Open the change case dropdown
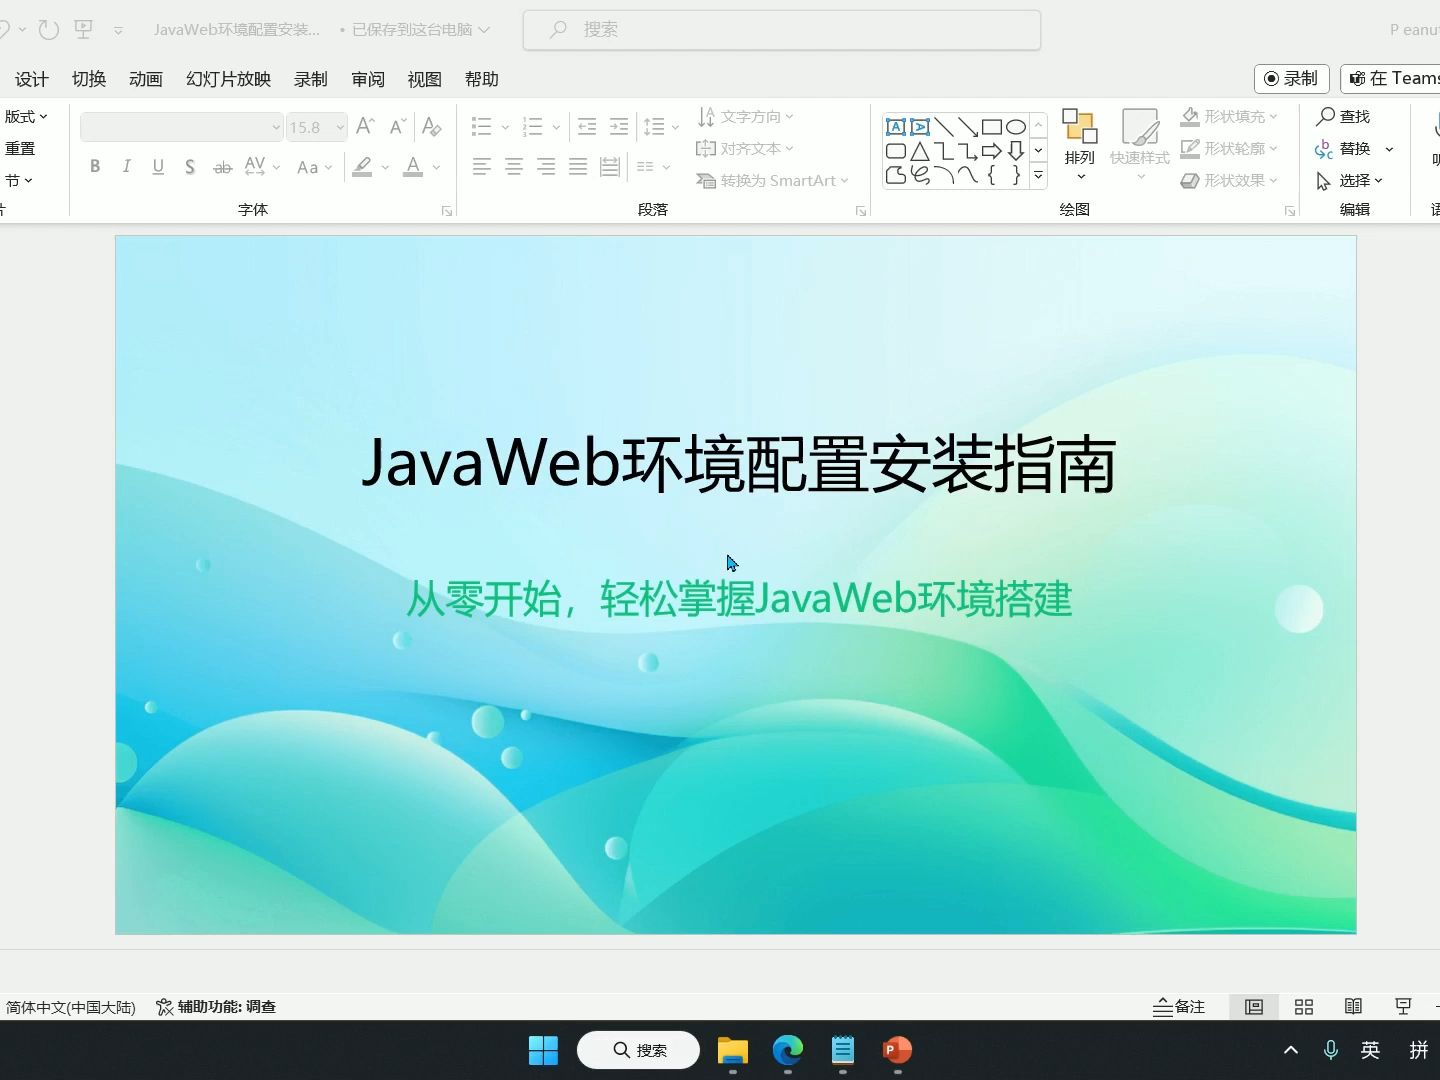Image resolution: width=1440 pixels, height=1080 pixels. (x=314, y=167)
